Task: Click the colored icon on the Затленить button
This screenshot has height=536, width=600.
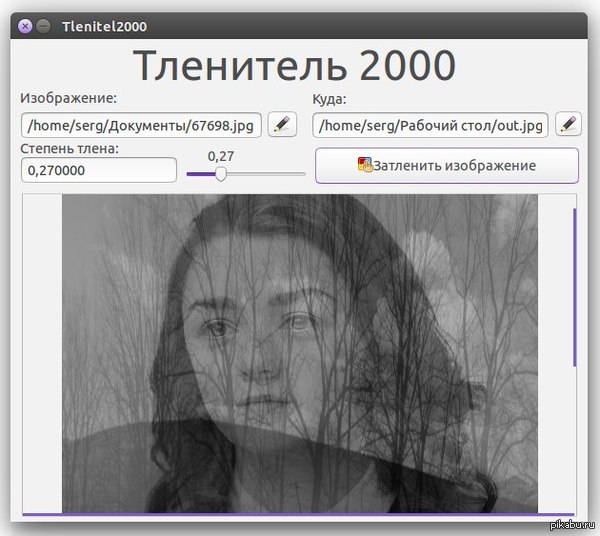Action: click(x=365, y=166)
